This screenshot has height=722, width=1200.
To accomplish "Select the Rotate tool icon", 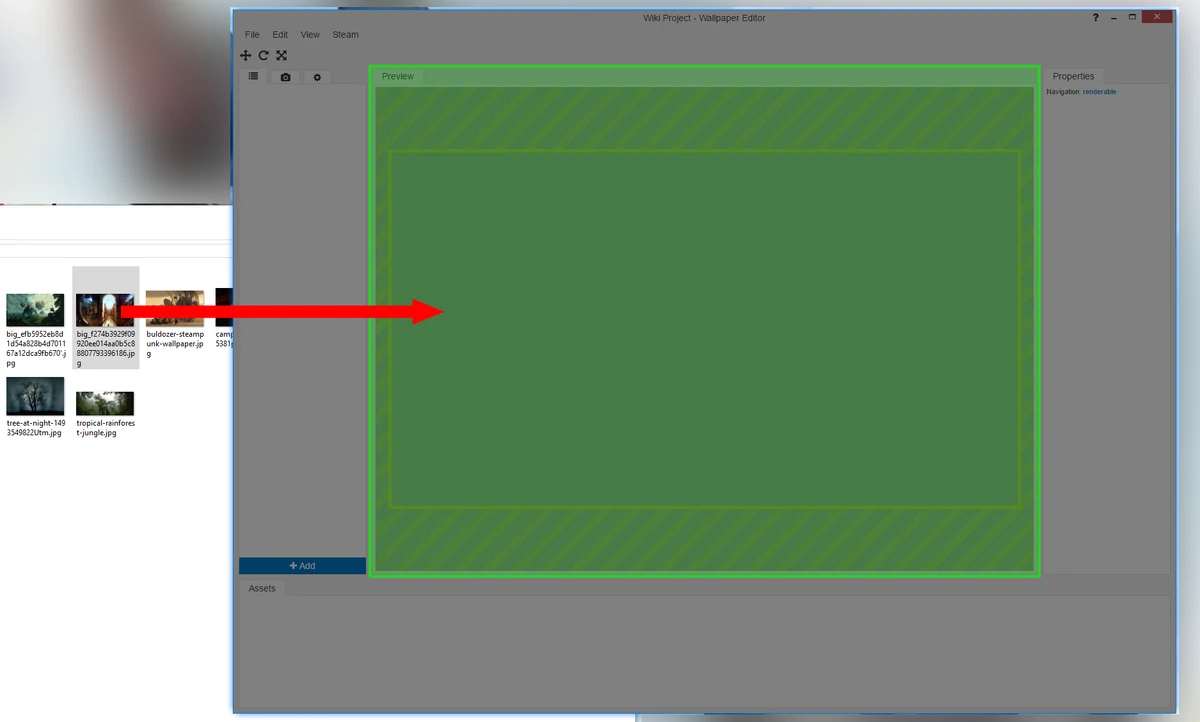I will tap(264, 56).
